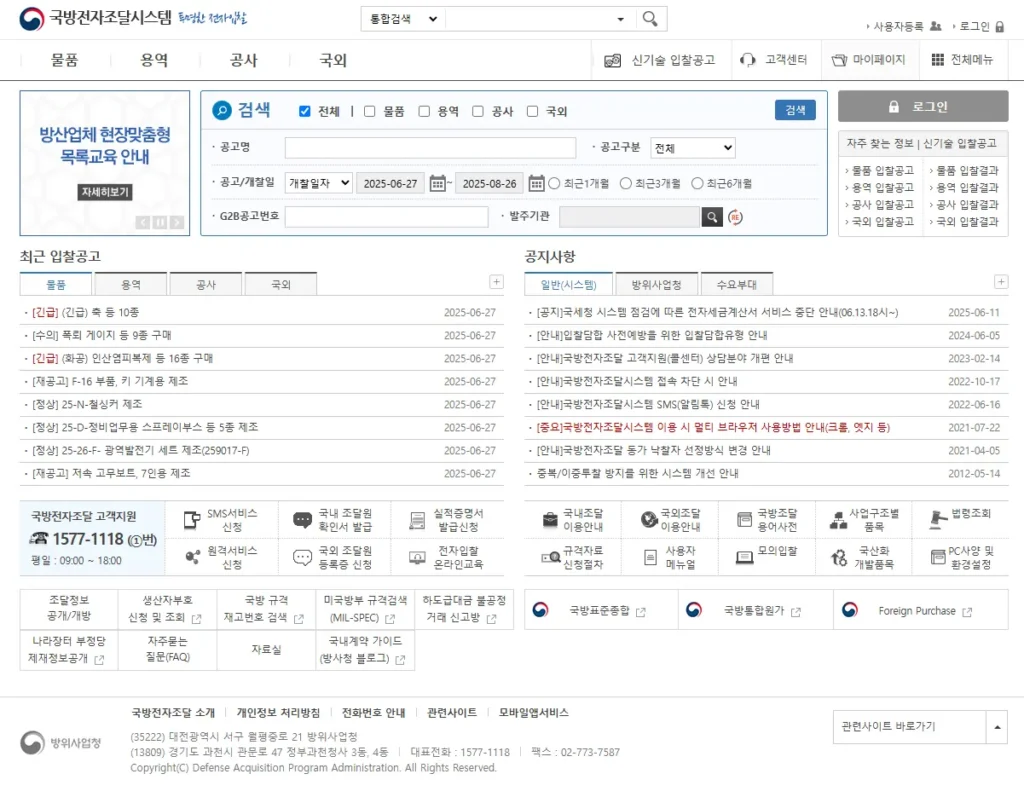The width and height of the screenshot is (1024, 797).
Task: Click the 공고명 input field
Action: point(430,148)
